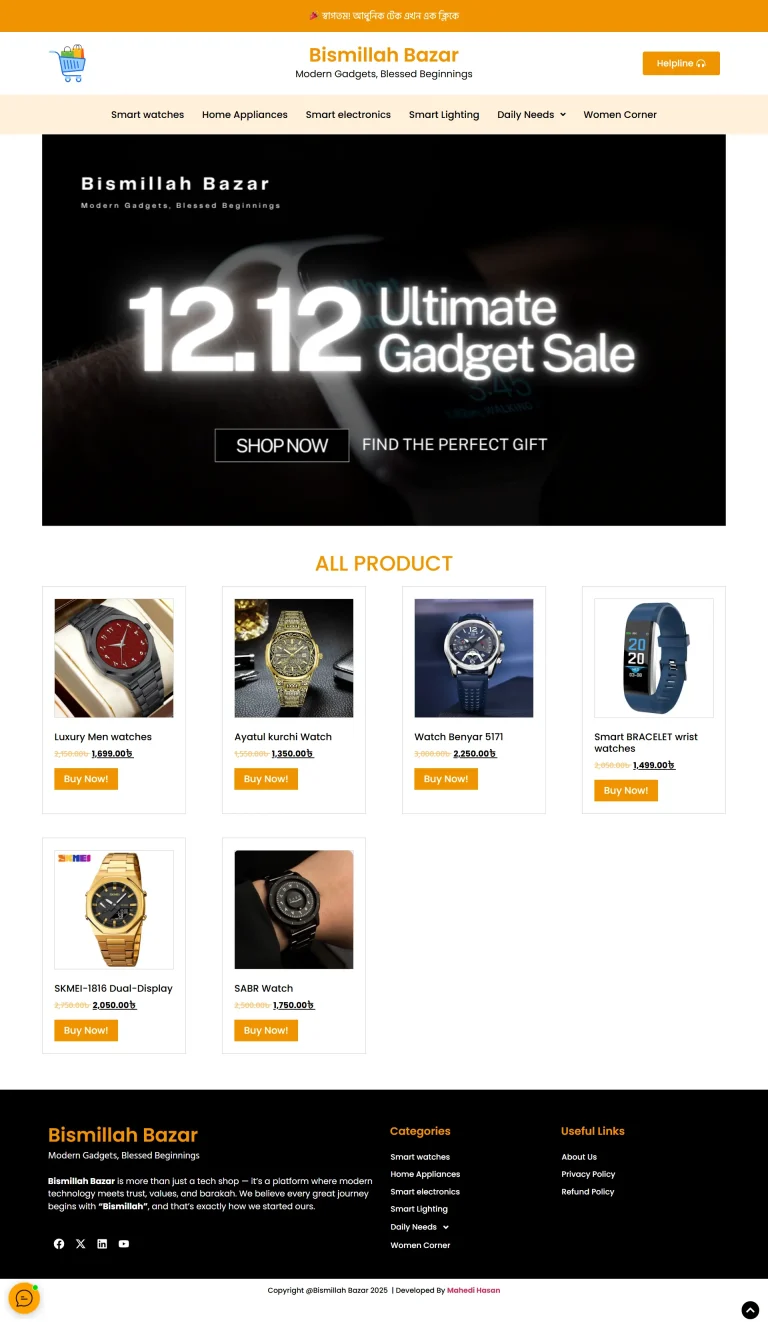This screenshot has width=768, height=1322.
Task: Expand Daily Needs chevron in footer categories
Action: pyautogui.click(x=446, y=1227)
